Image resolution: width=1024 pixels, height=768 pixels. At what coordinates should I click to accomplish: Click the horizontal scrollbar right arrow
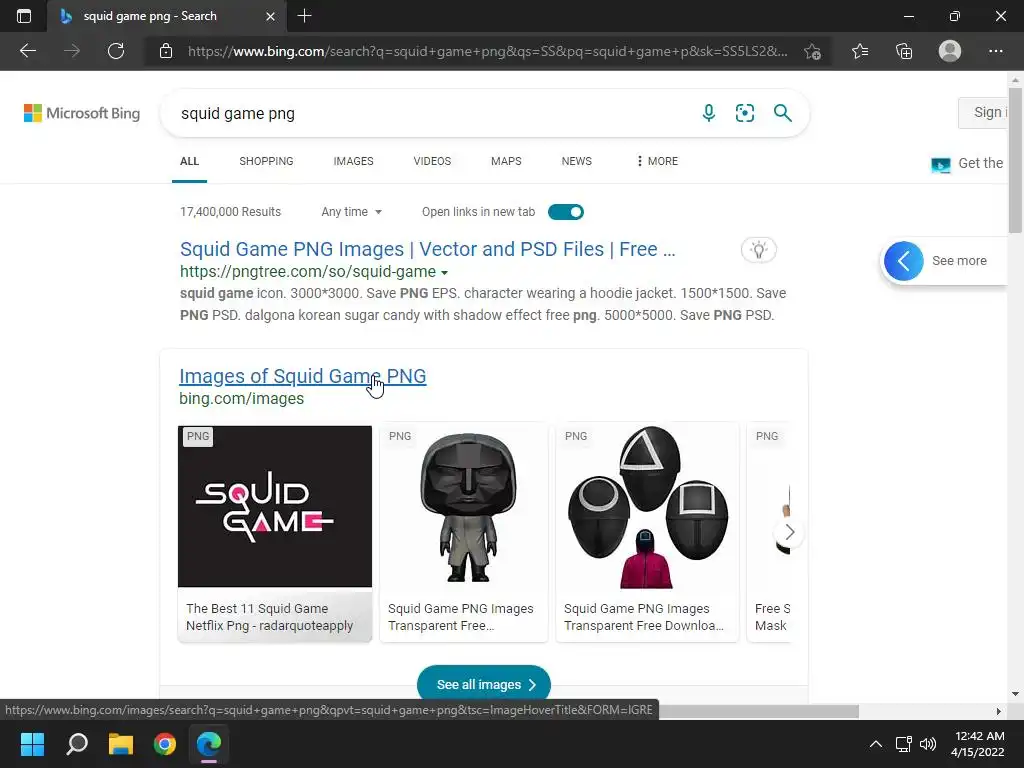pos(999,711)
